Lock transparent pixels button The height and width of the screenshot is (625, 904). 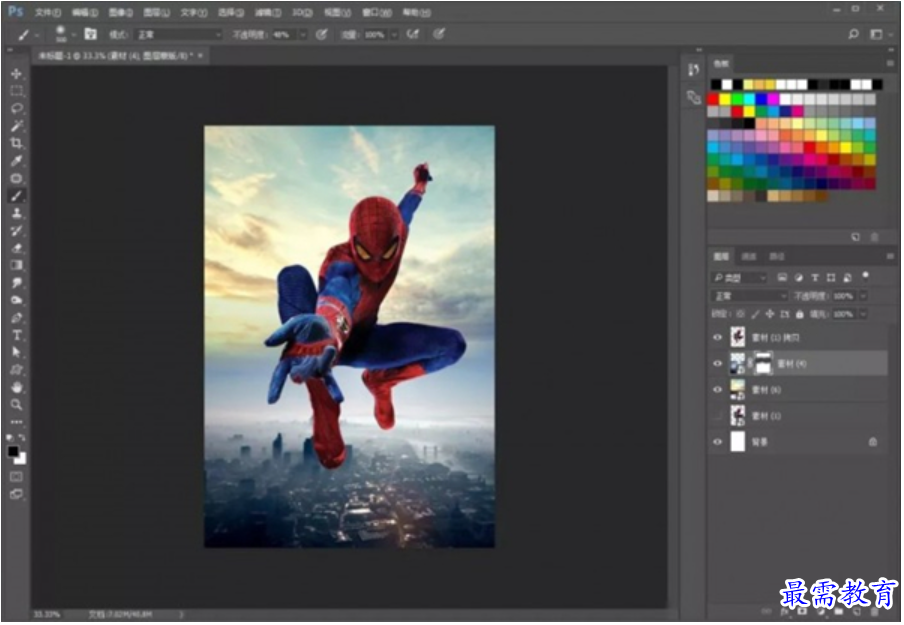pyautogui.click(x=741, y=314)
